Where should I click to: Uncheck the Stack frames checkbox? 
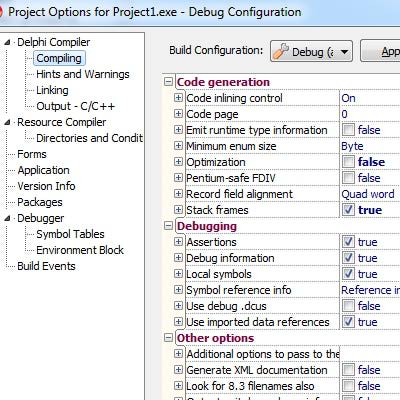click(x=348, y=210)
